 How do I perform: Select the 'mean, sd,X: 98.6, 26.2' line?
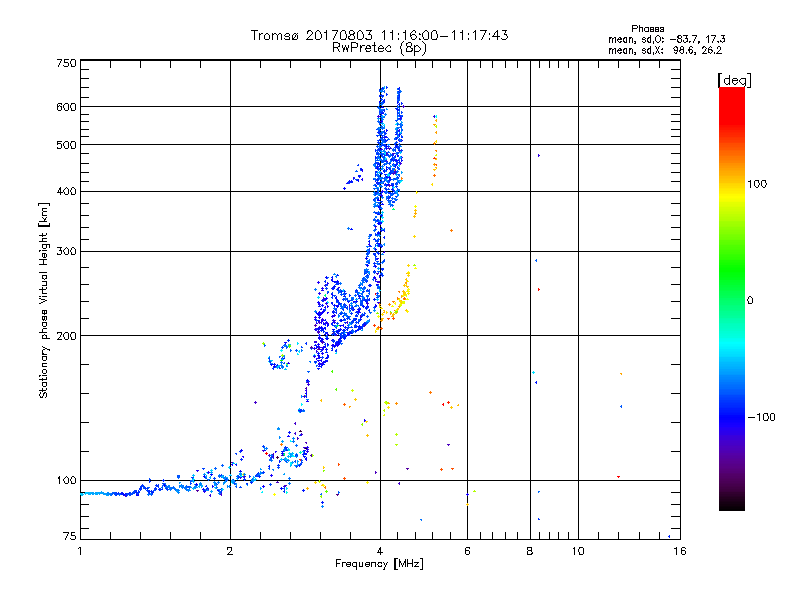tap(665, 51)
